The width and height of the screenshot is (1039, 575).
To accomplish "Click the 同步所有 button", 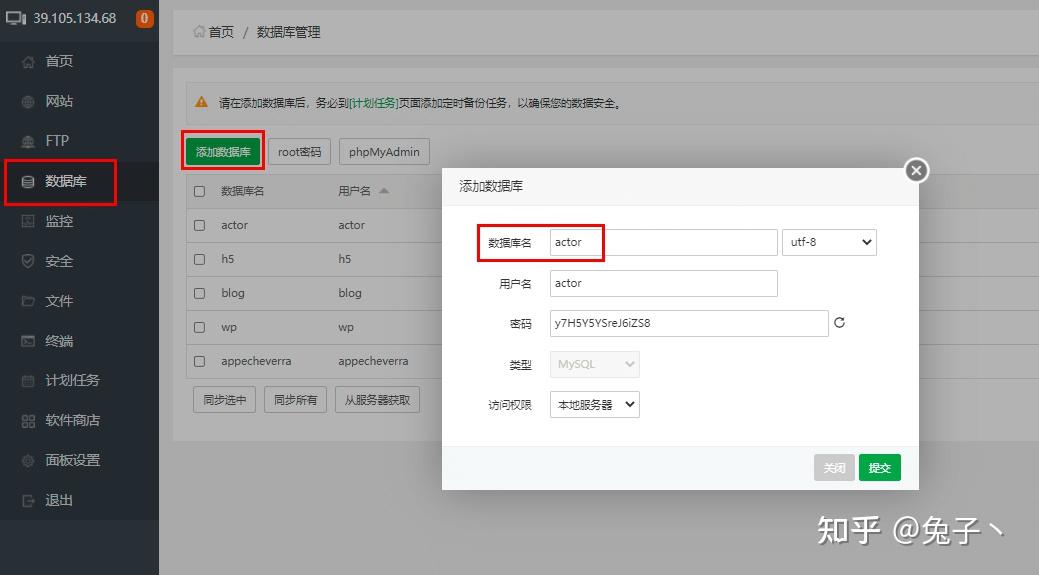I will 296,400.
